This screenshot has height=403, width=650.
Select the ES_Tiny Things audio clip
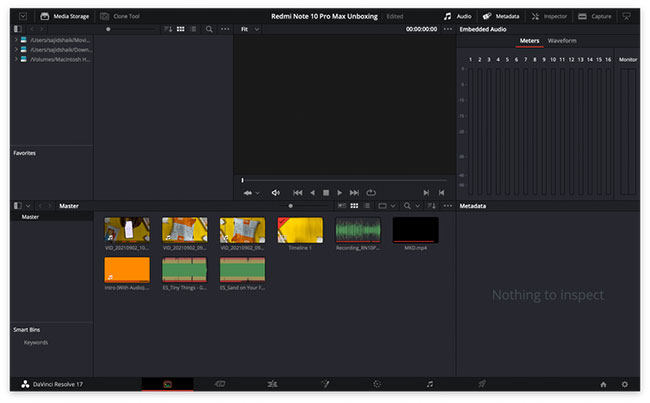pos(184,270)
